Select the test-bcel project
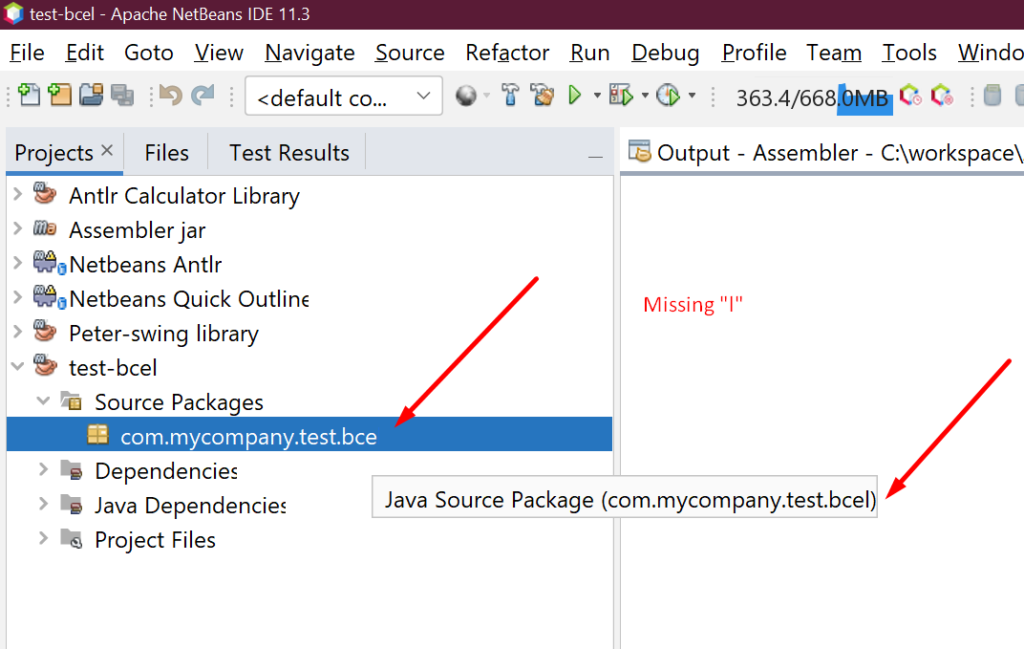Image resolution: width=1024 pixels, height=649 pixels. click(x=113, y=368)
